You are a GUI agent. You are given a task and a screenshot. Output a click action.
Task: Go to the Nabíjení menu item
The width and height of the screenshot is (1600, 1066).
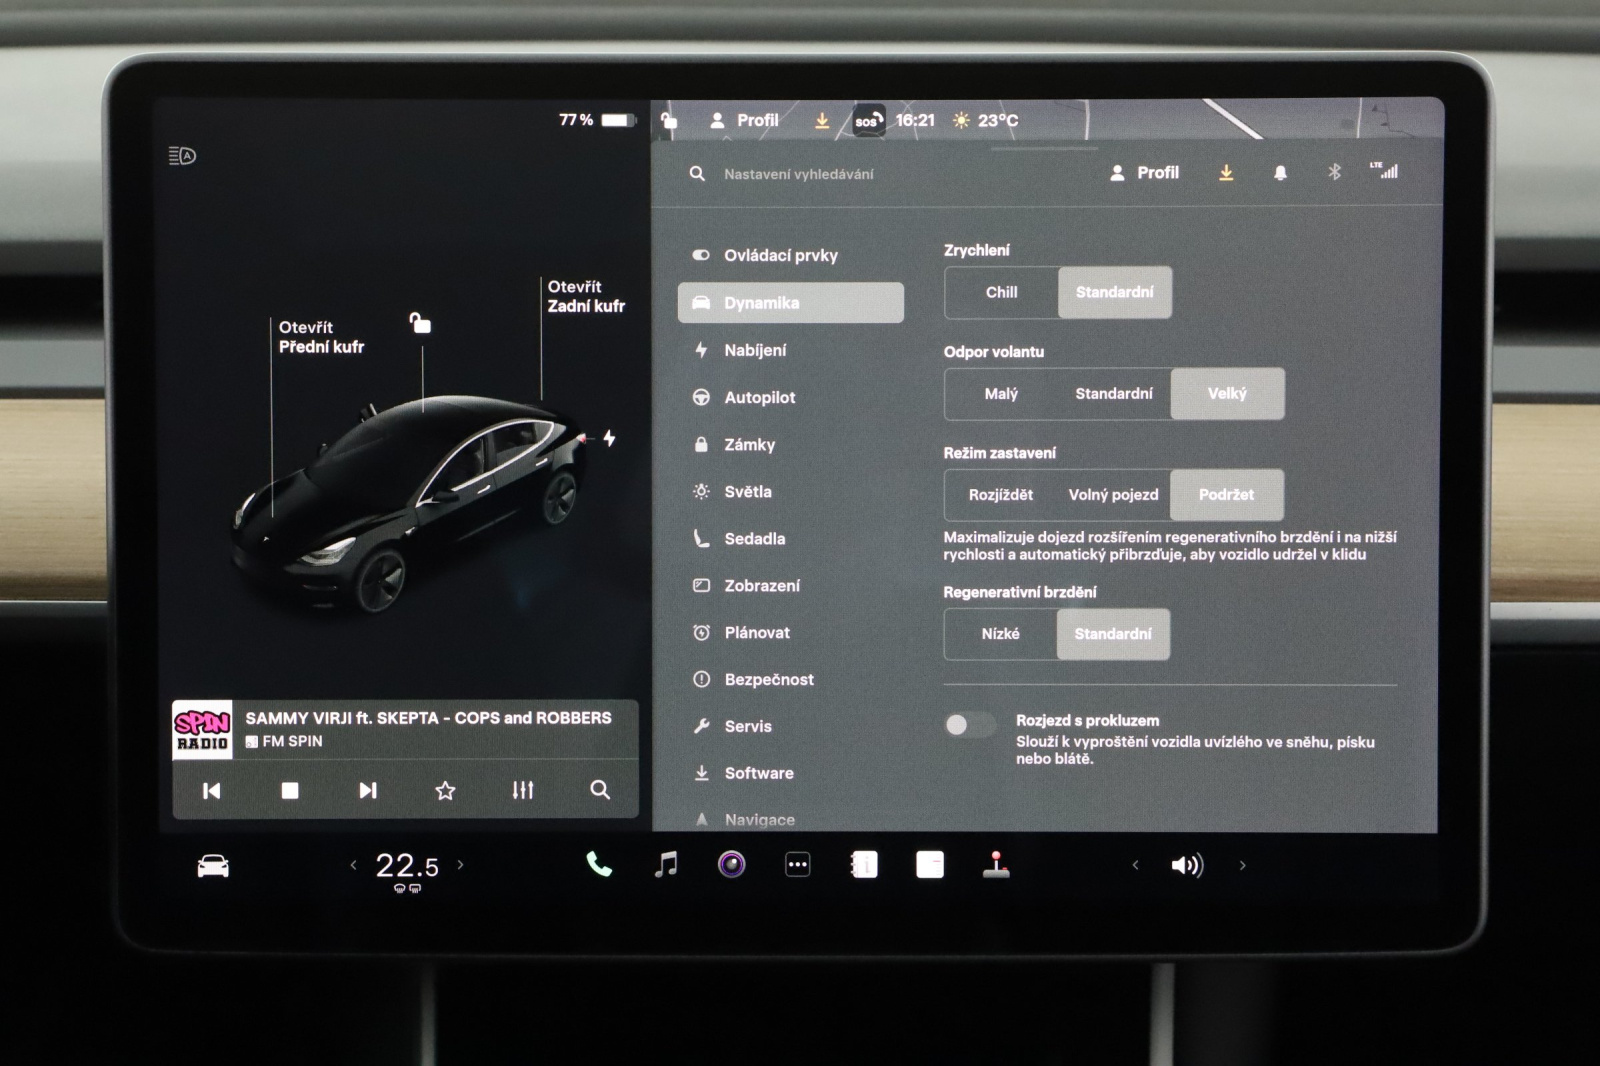tap(755, 351)
